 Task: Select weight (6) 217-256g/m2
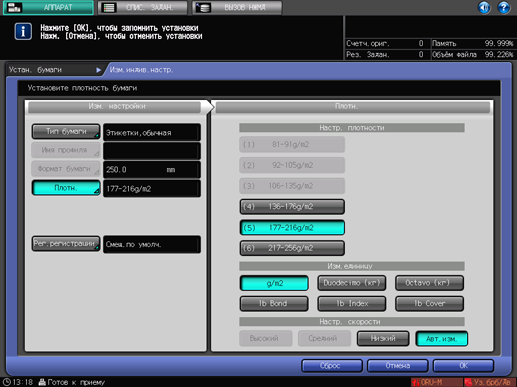click(x=292, y=248)
